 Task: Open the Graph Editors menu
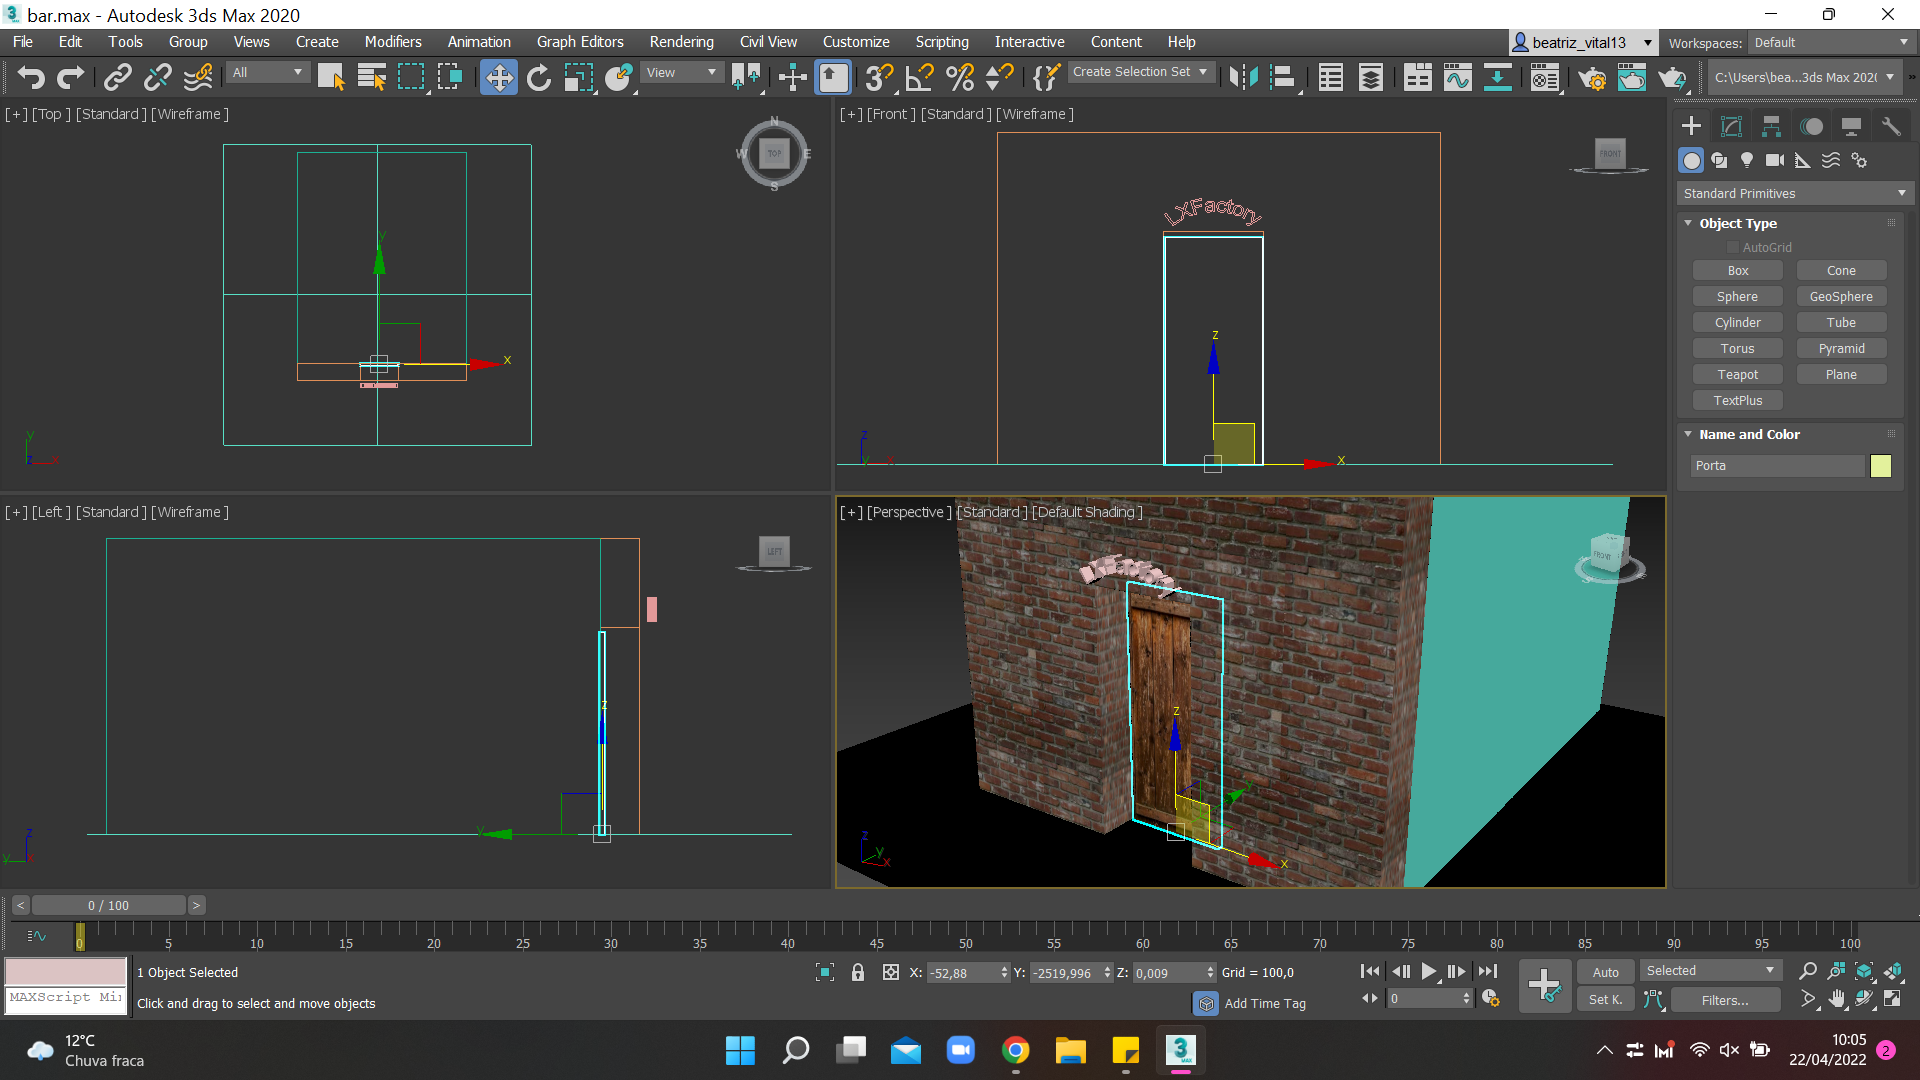point(580,42)
